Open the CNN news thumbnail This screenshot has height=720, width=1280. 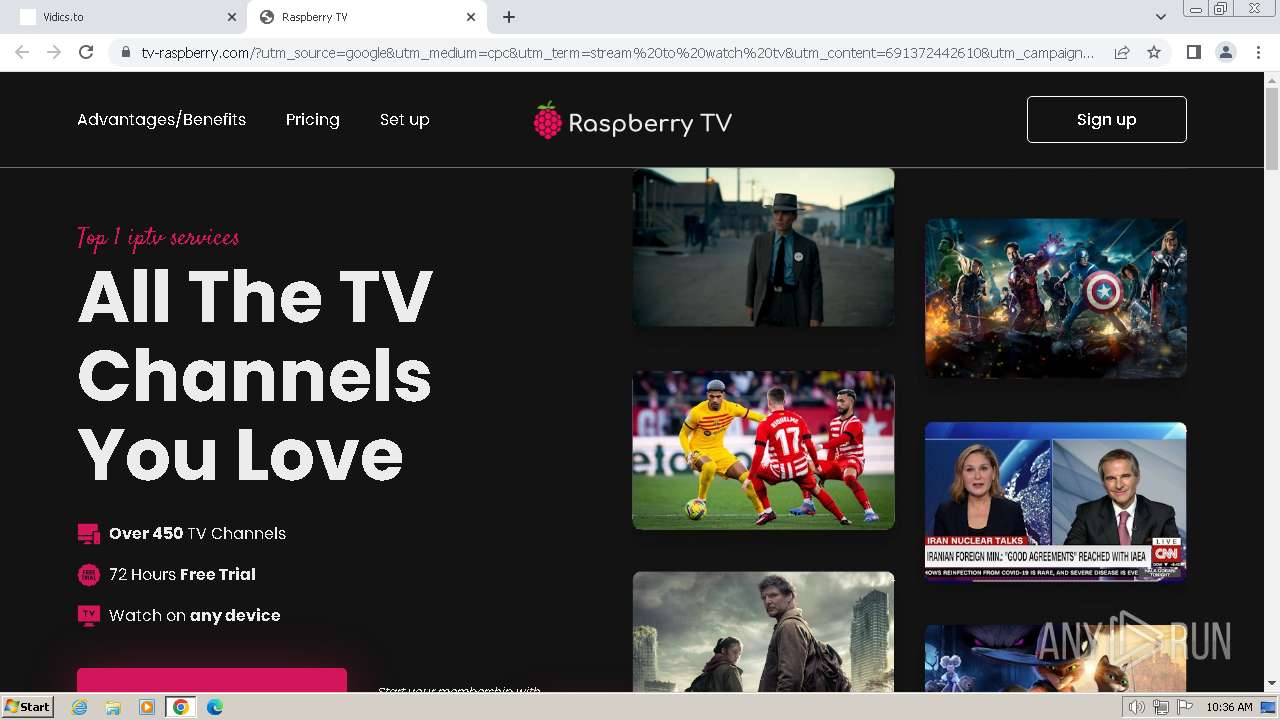click(x=1055, y=501)
